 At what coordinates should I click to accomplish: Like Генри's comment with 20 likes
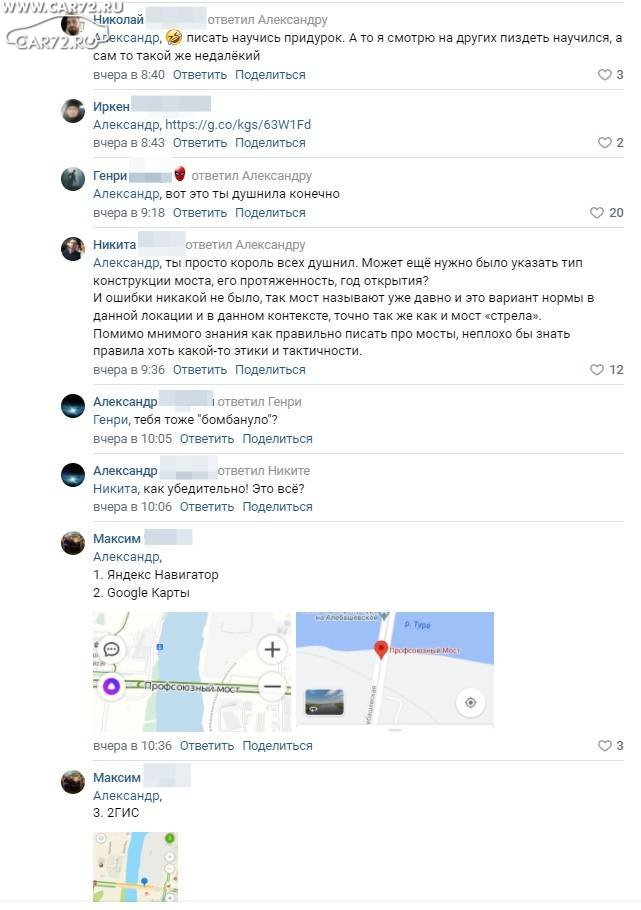(x=597, y=212)
